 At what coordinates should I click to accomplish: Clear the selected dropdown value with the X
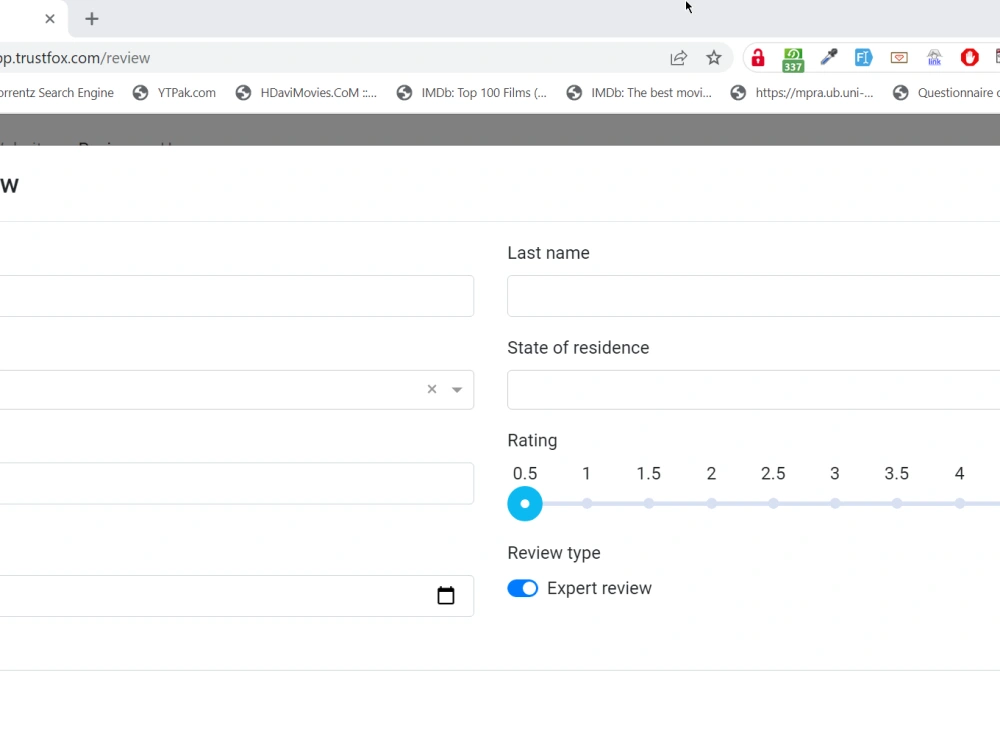coord(431,389)
